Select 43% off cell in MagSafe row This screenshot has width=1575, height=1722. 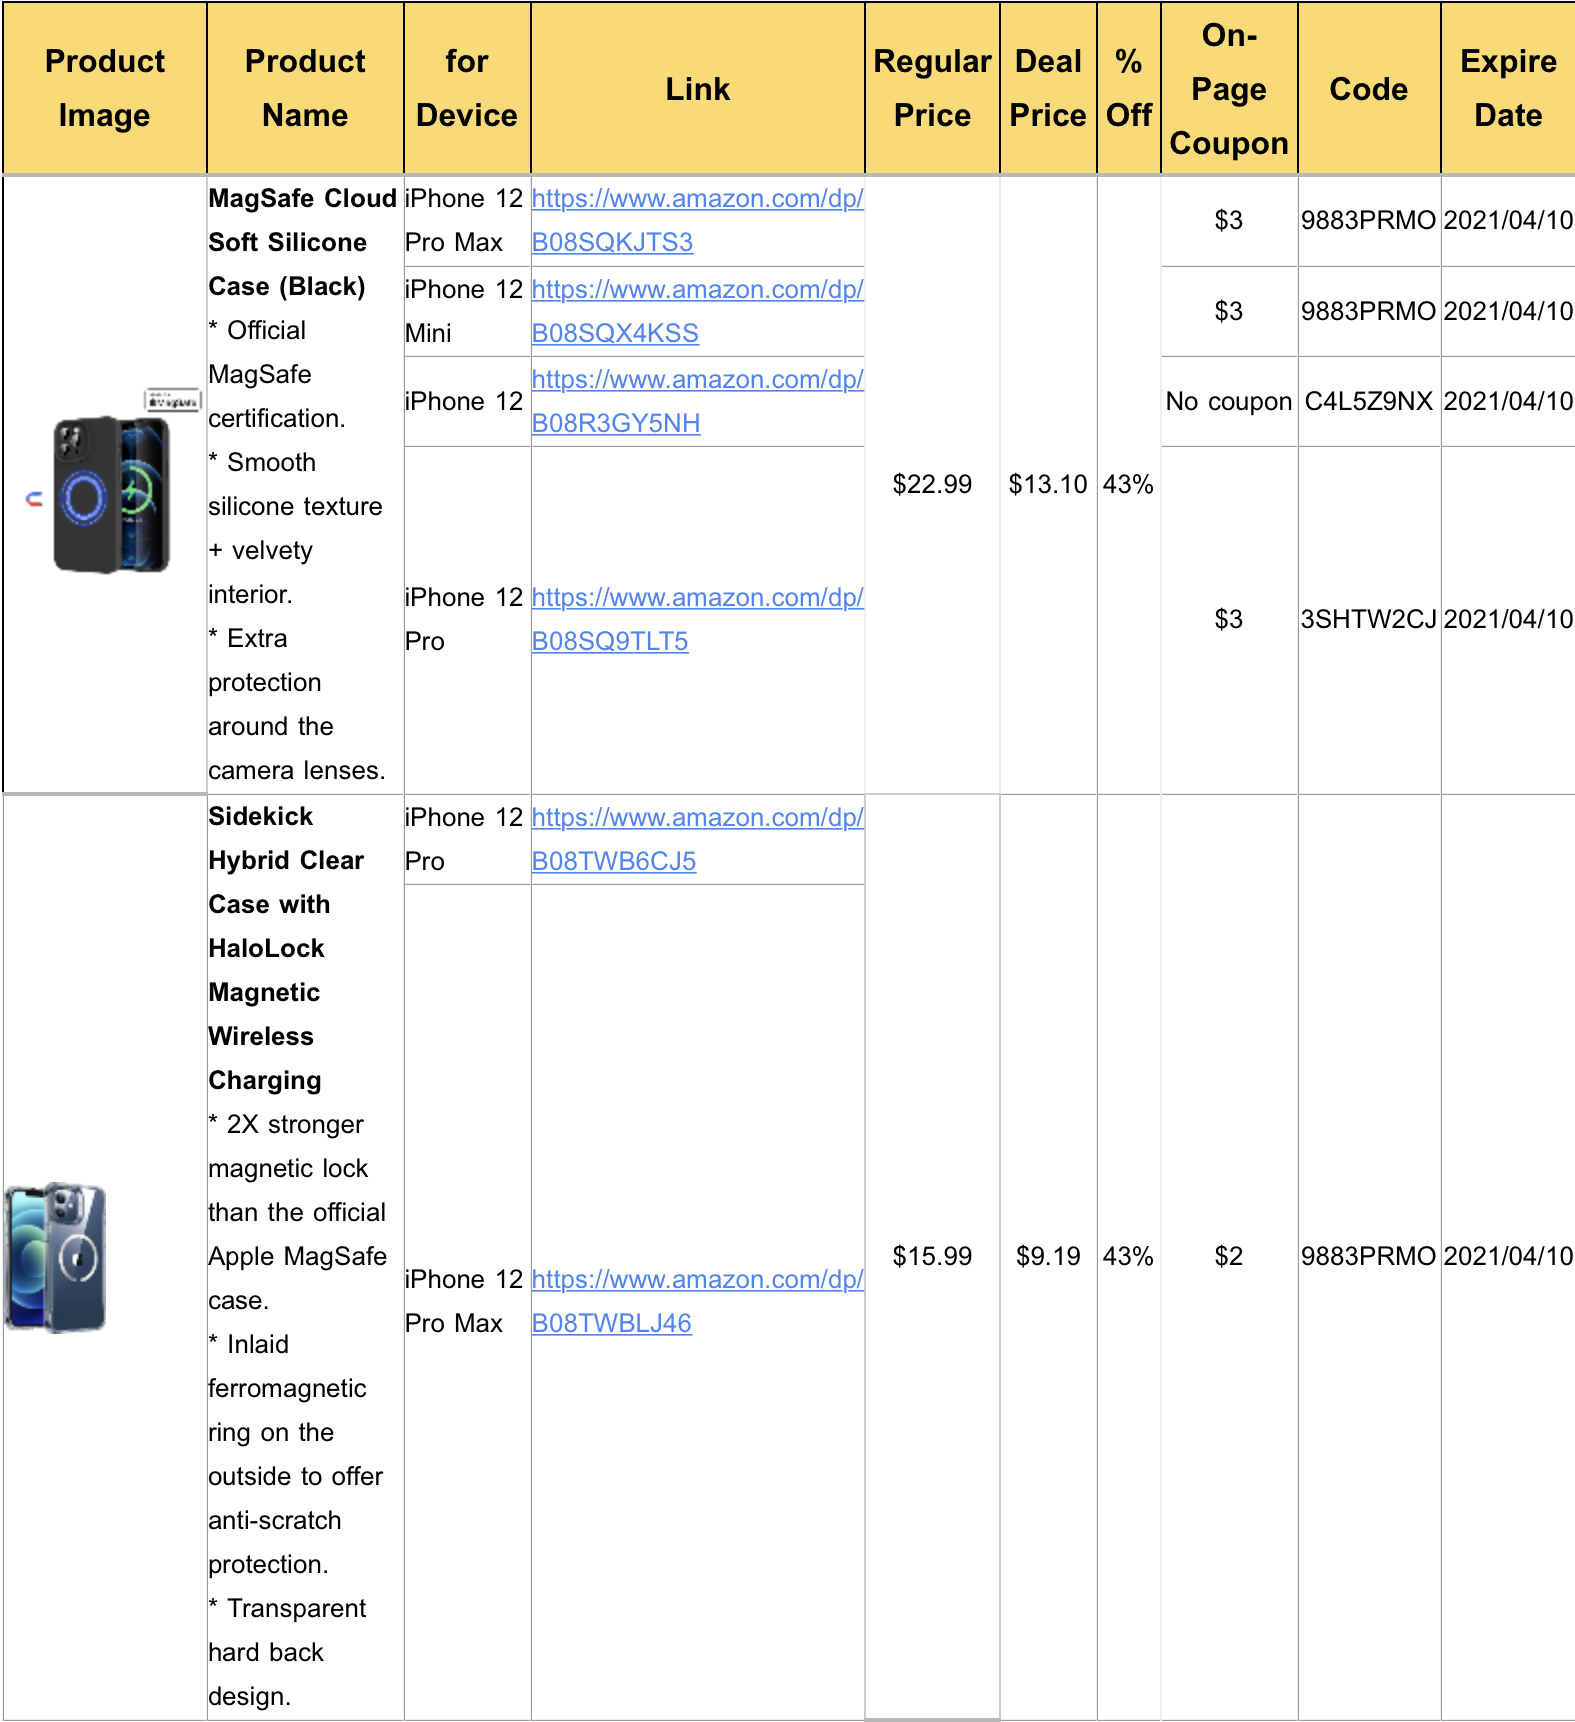[x=1129, y=485]
